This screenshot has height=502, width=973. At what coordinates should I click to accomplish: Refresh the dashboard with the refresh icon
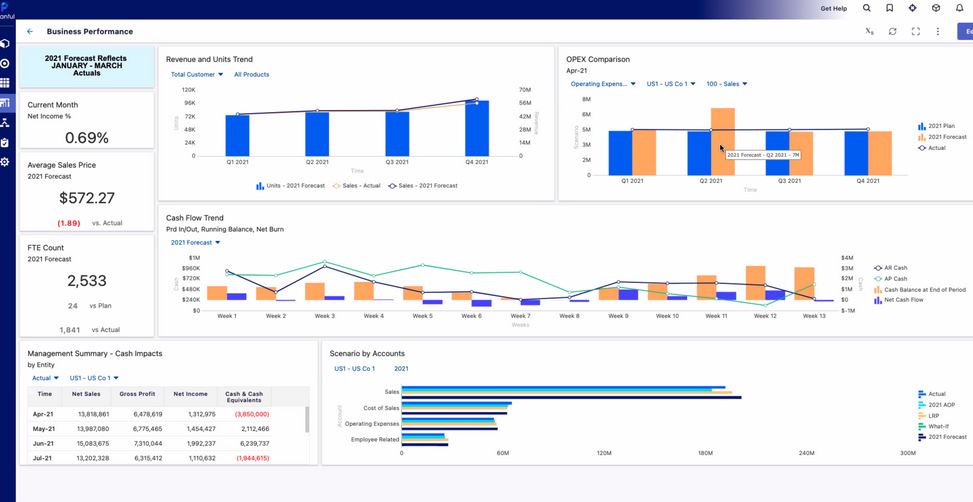[x=892, y=31]
